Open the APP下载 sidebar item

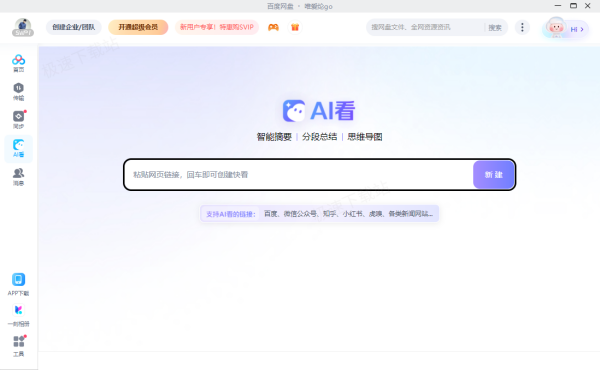tap(18, 285)
